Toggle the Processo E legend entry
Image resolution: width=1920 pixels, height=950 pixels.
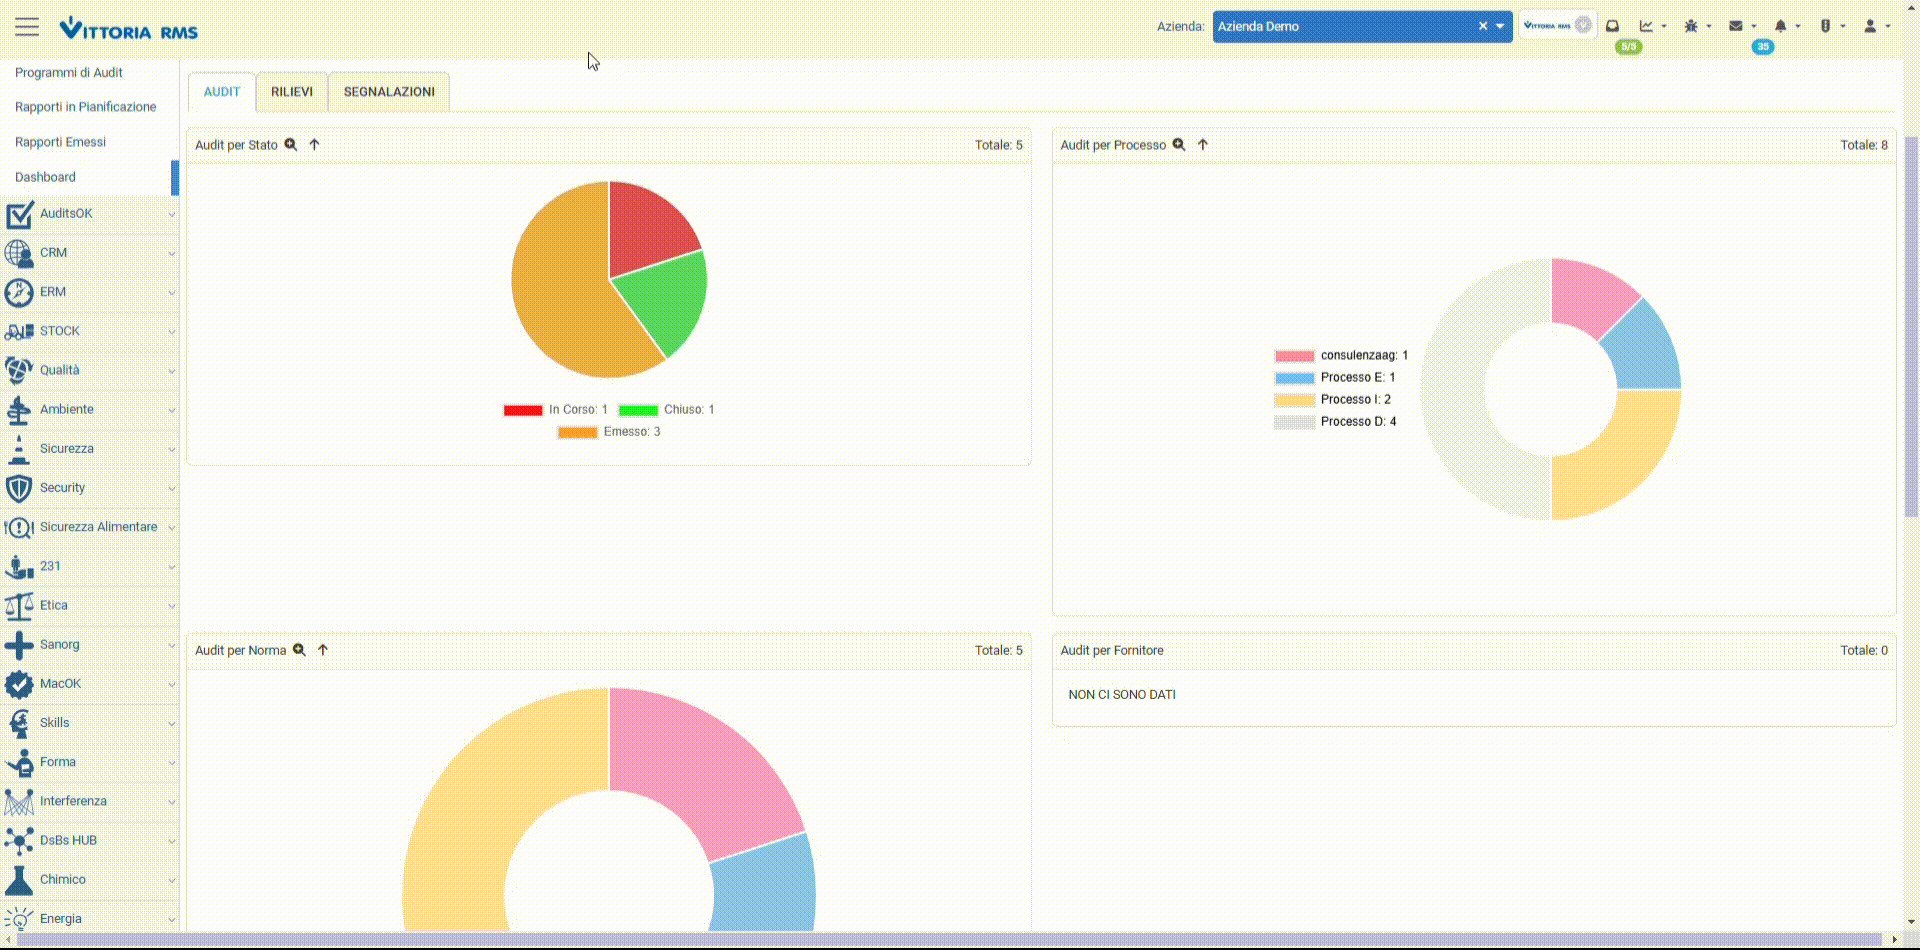pos(1335,377)
